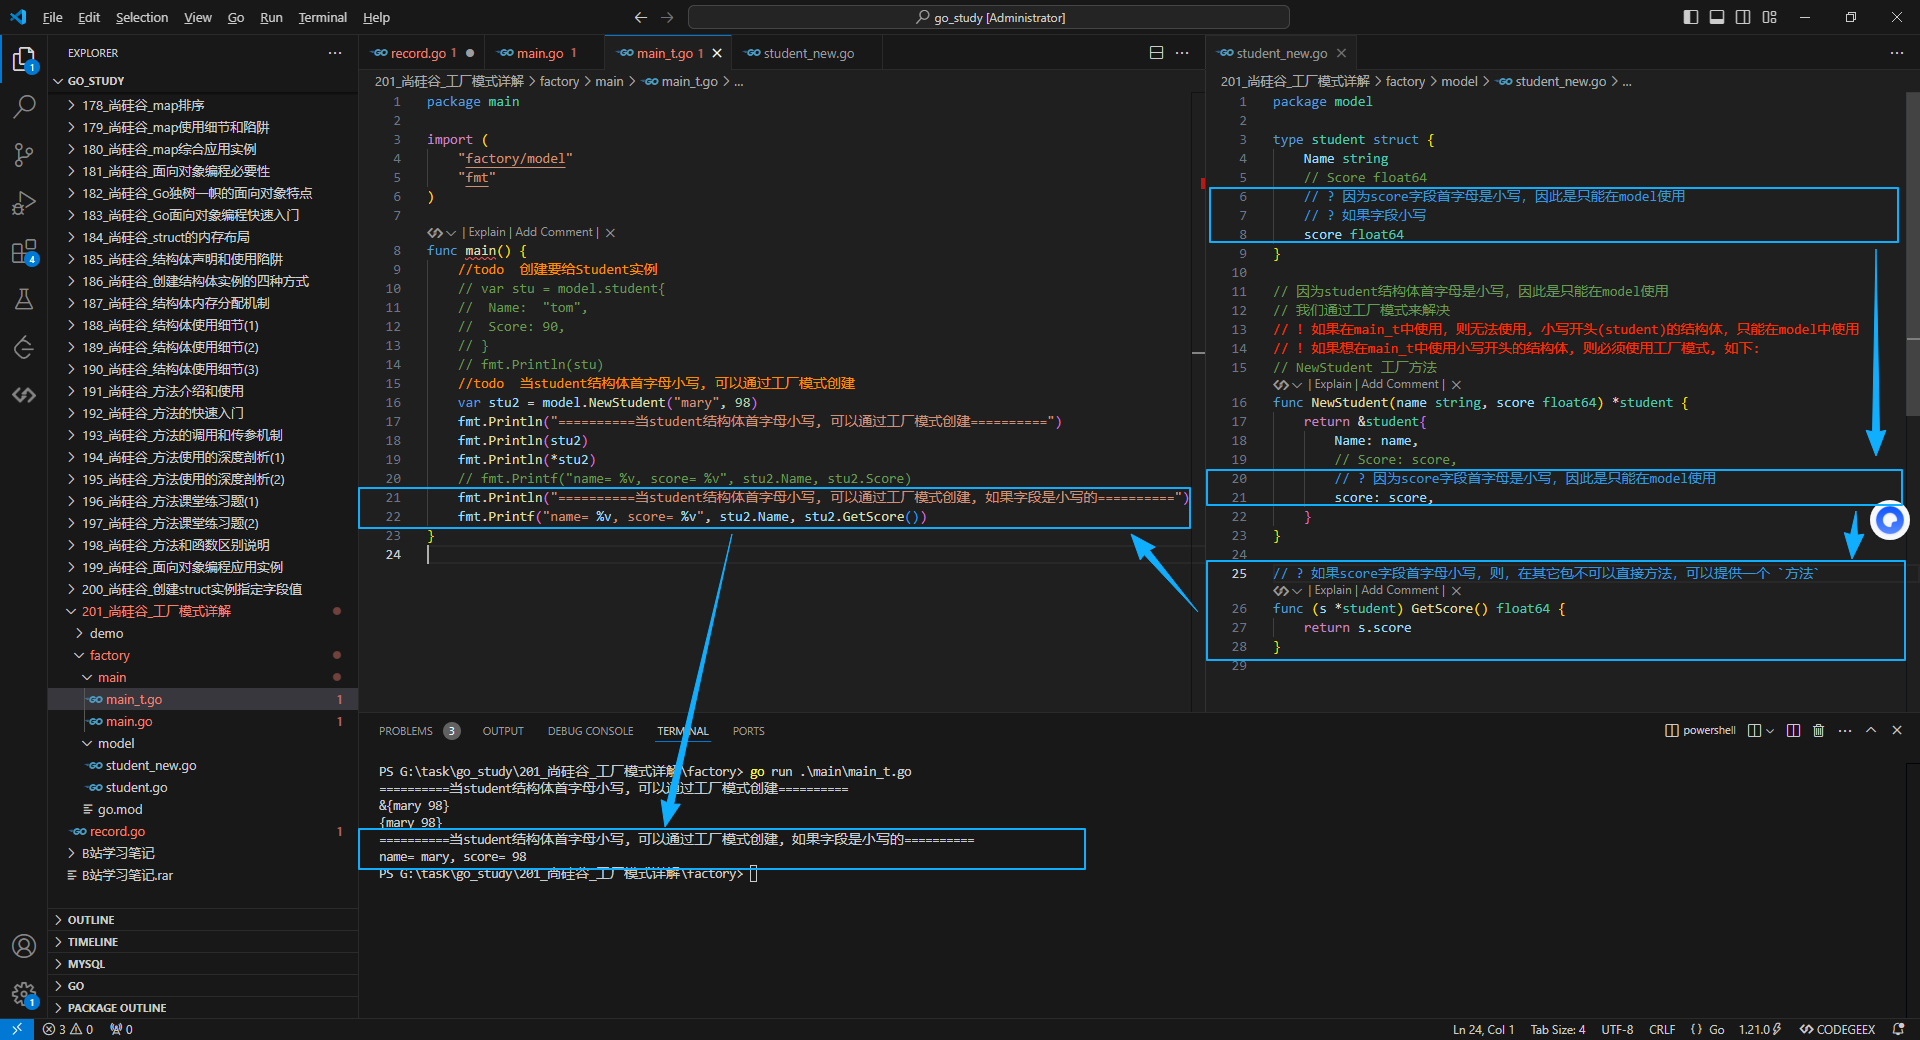
Task: Open the terminal launch profile dropdown
Action: click(1770, 731)
